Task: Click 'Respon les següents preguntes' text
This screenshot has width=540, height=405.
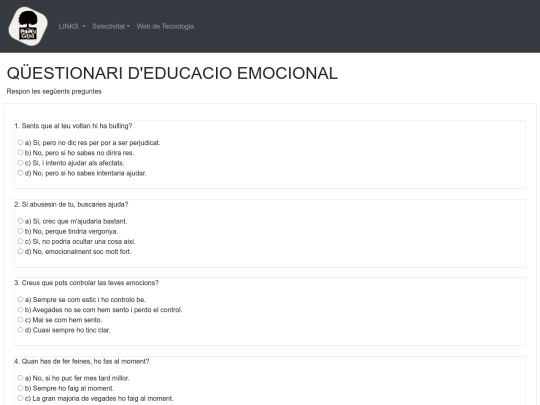Action: [x=54, y=91]
